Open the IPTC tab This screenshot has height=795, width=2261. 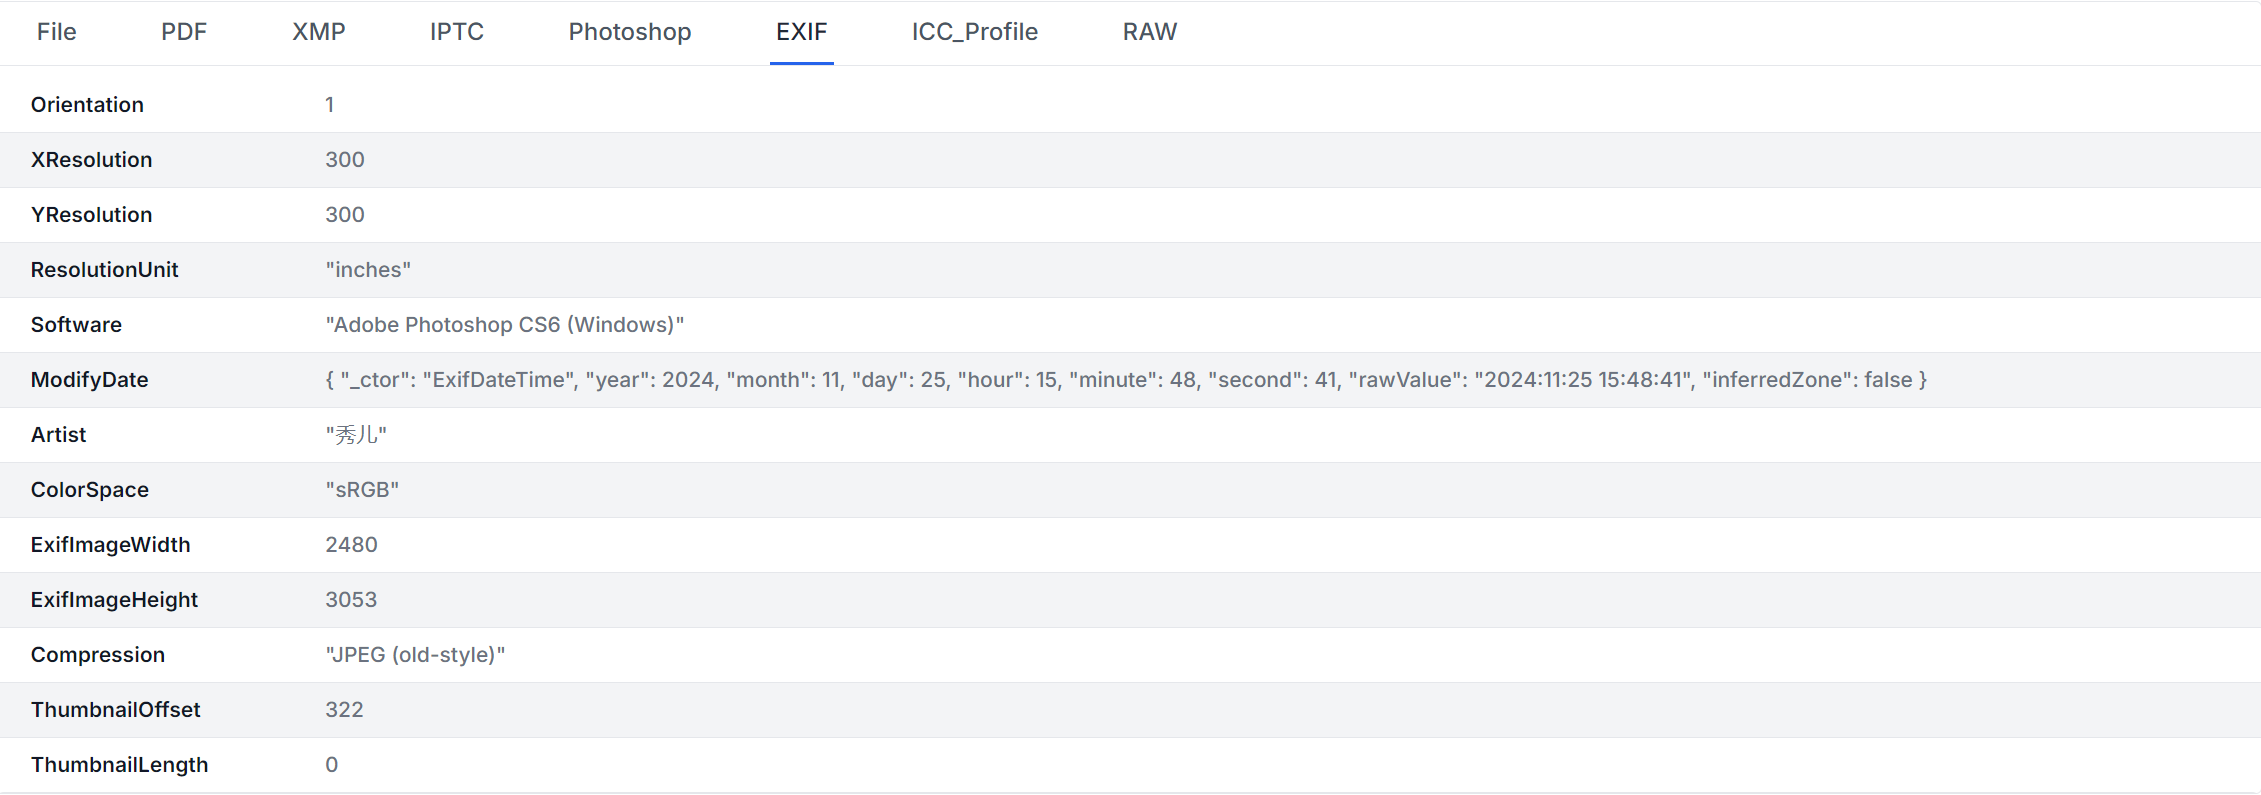point(456,32)
